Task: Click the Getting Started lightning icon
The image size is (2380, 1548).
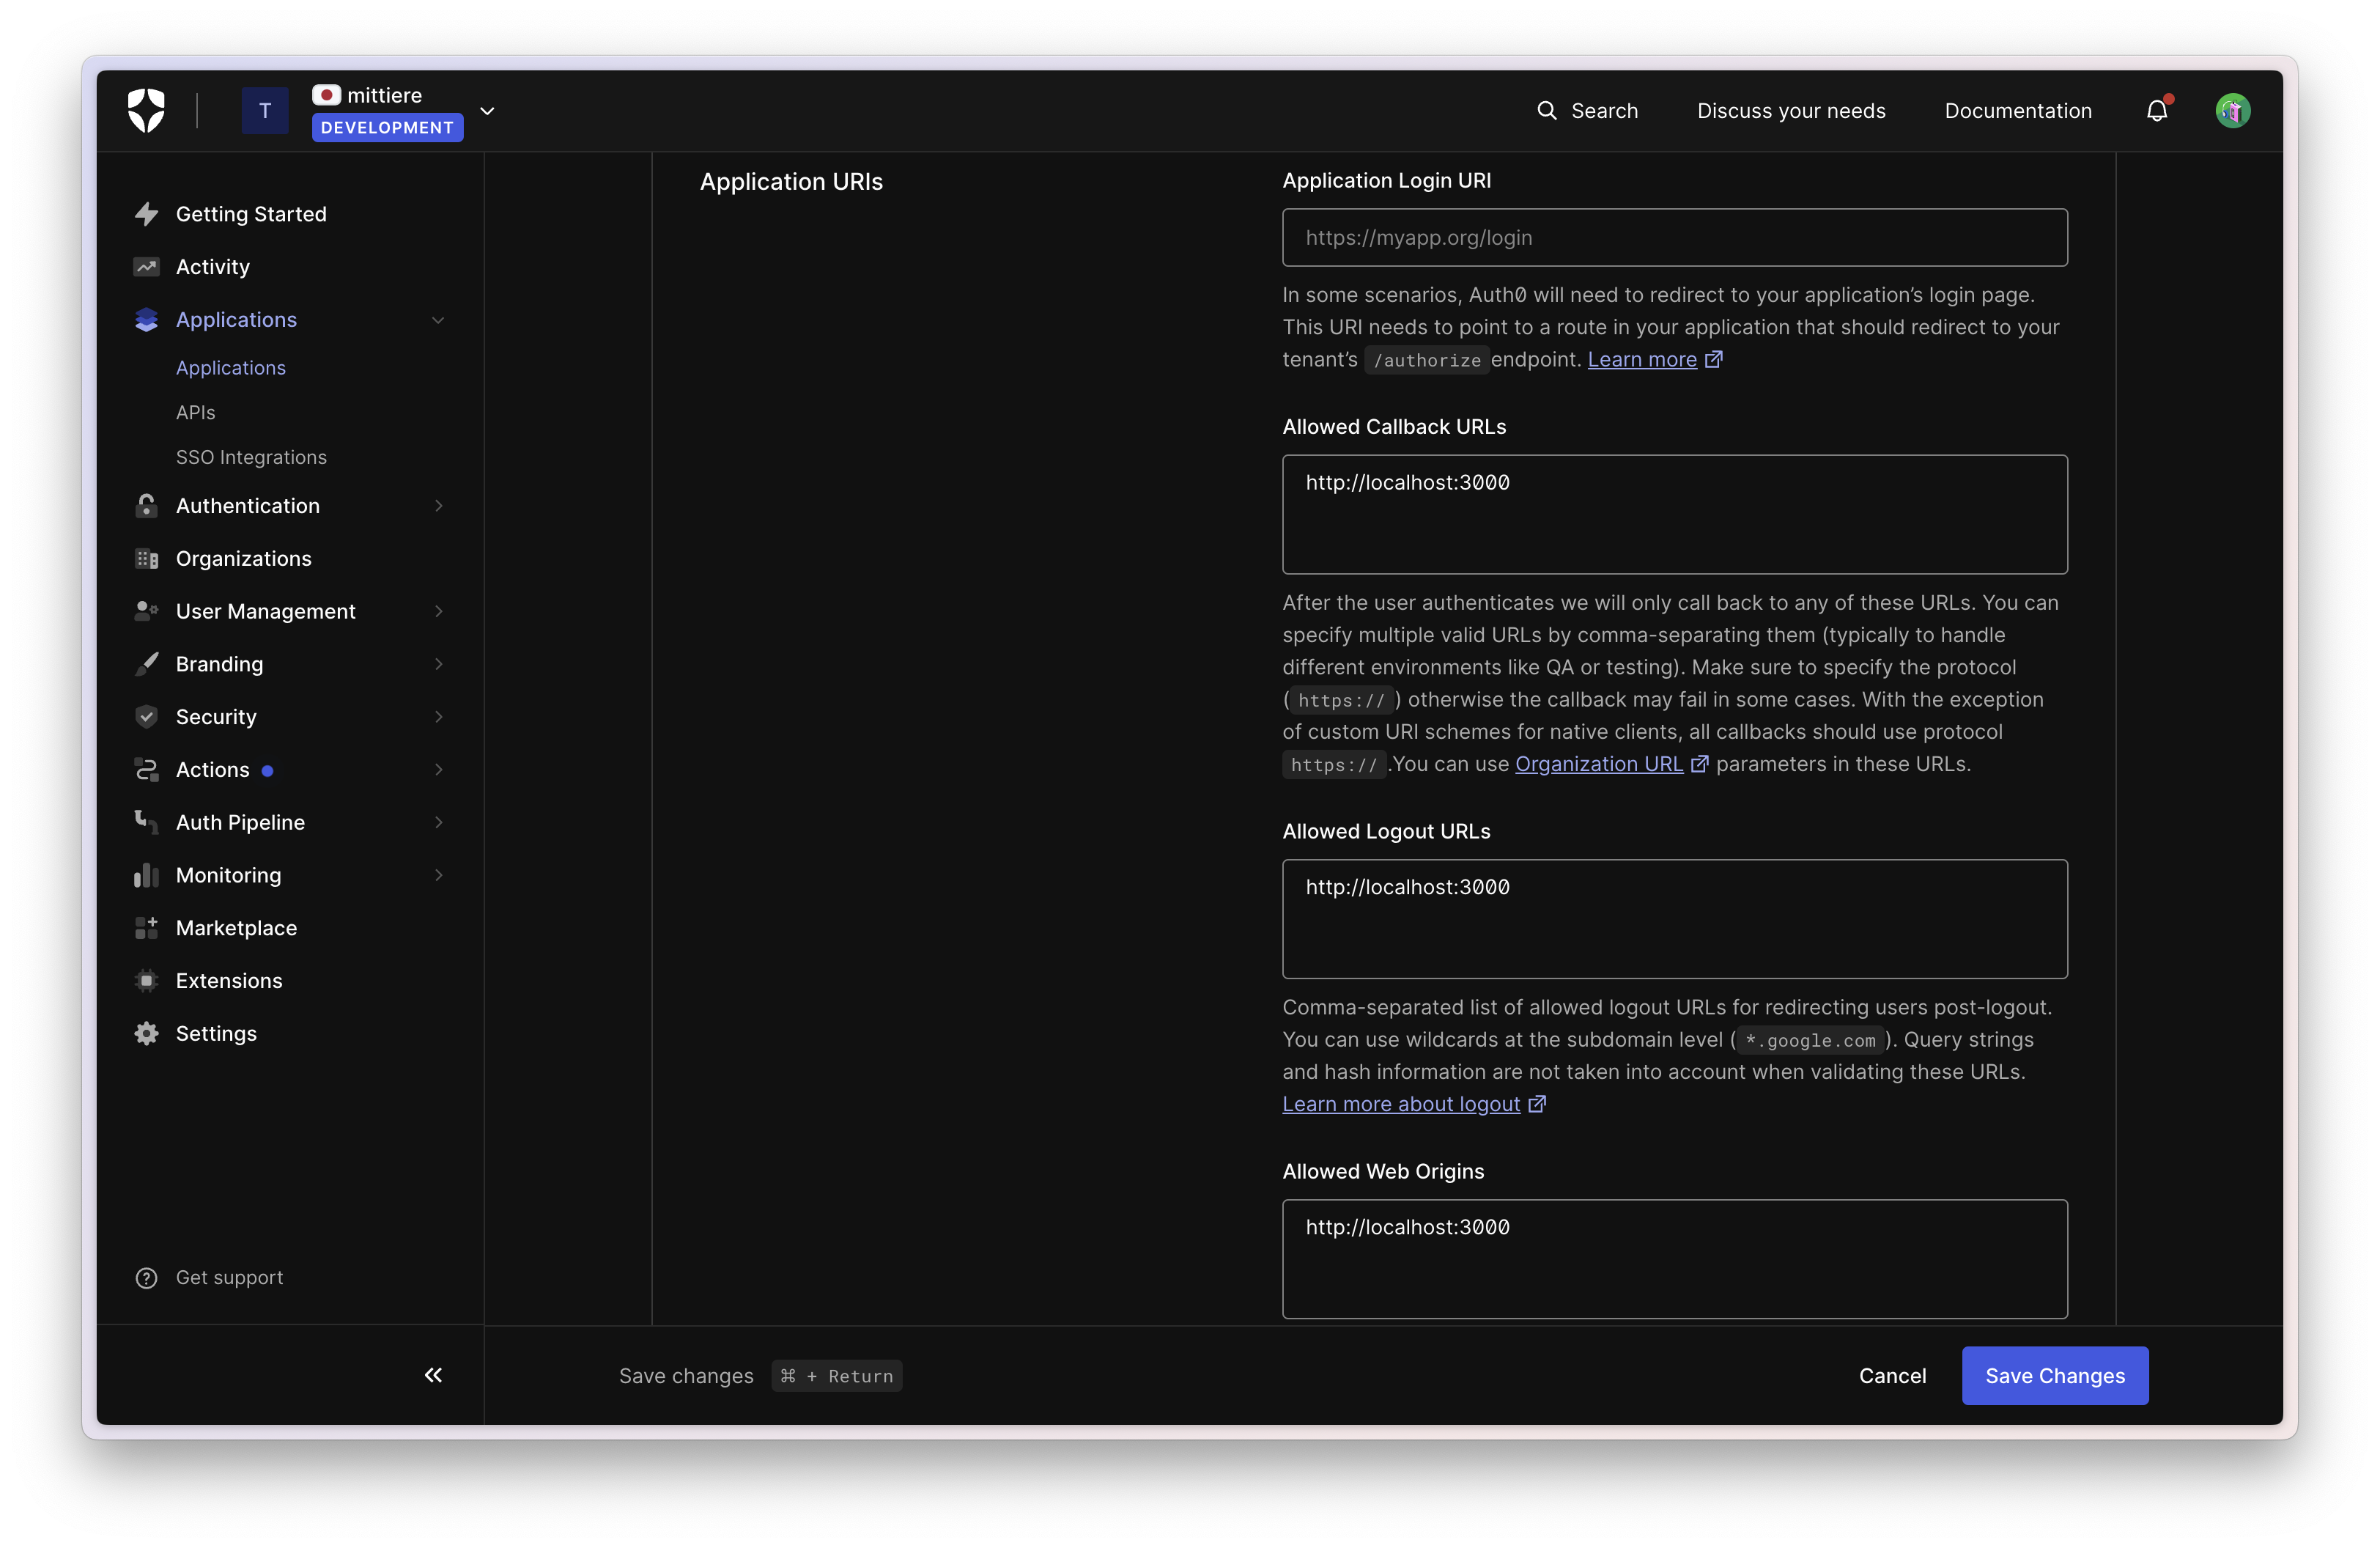Action: [x=146, y=214]
